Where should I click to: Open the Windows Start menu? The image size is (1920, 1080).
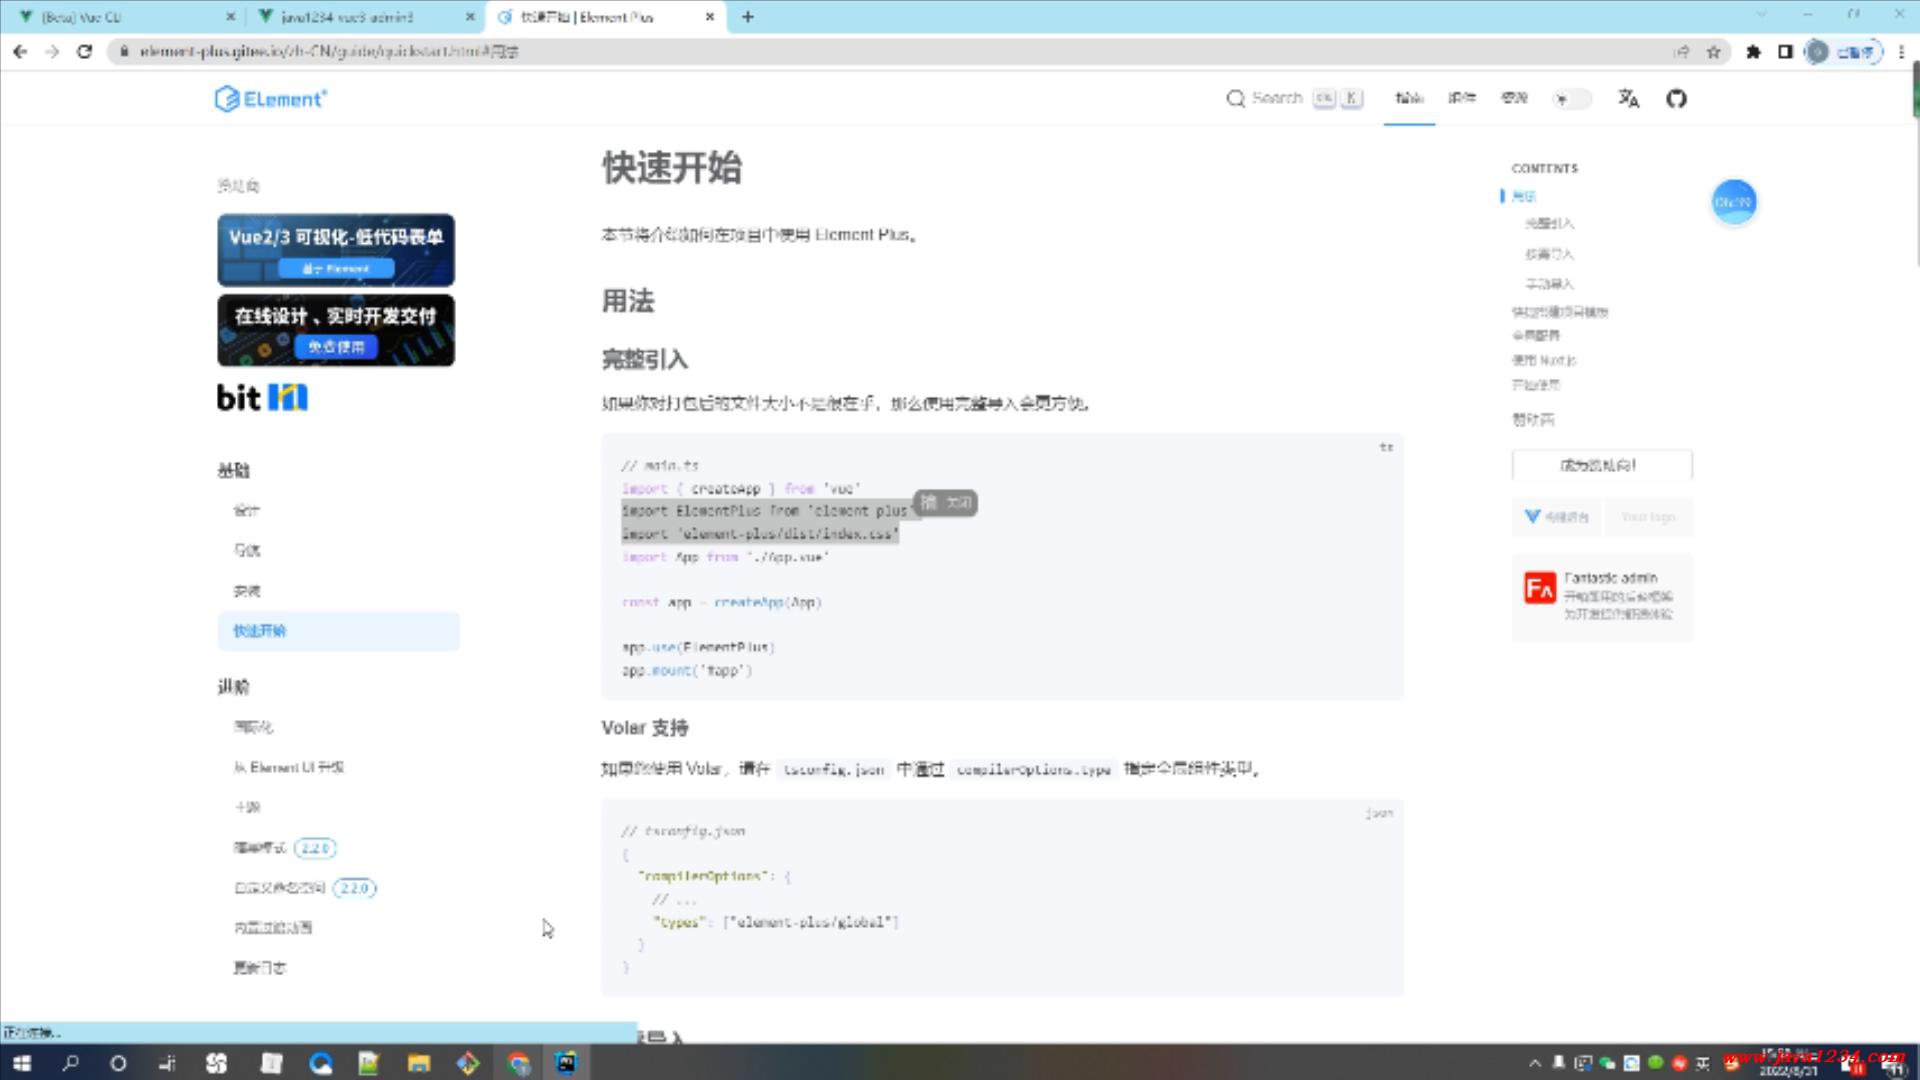pyautogui.click(x=22, y=1063)
